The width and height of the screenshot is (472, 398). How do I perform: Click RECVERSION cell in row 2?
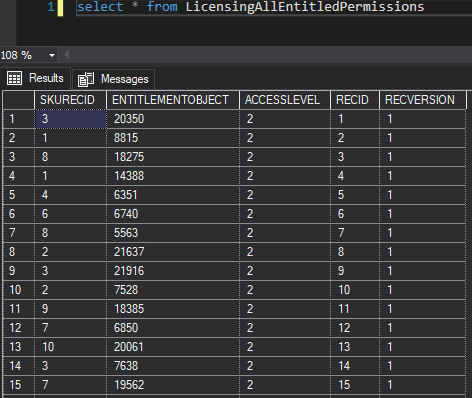tap(423, 138)
